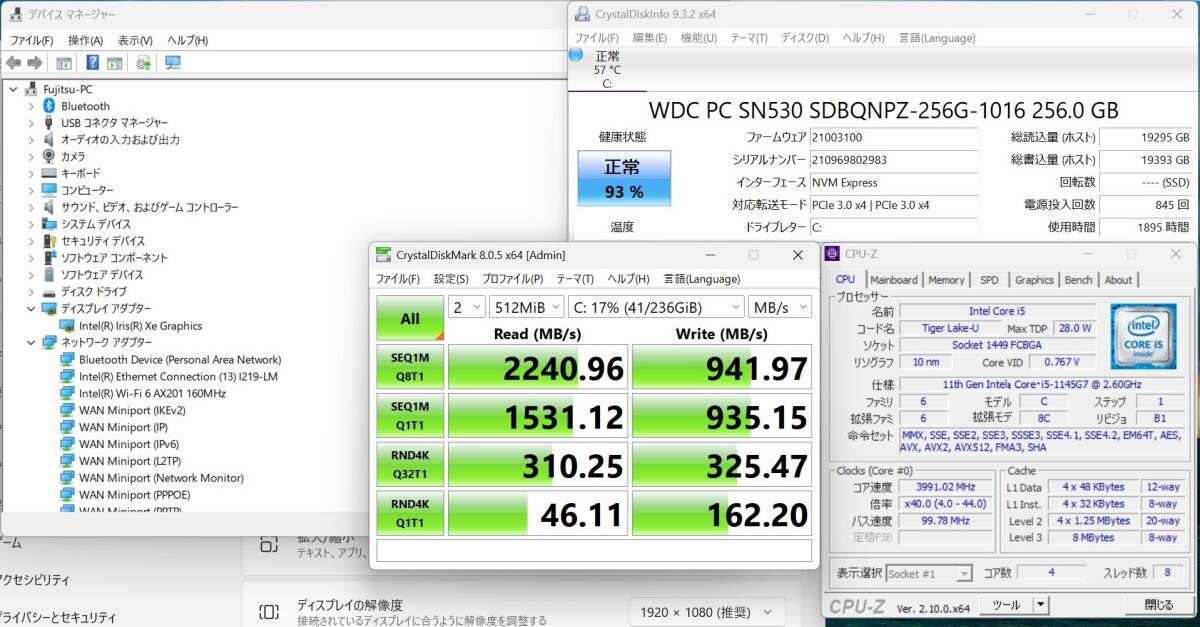The image size is (1200, 627).
Task: Click the Fujitsu-PC computer icon
Action: pos(32,89)
